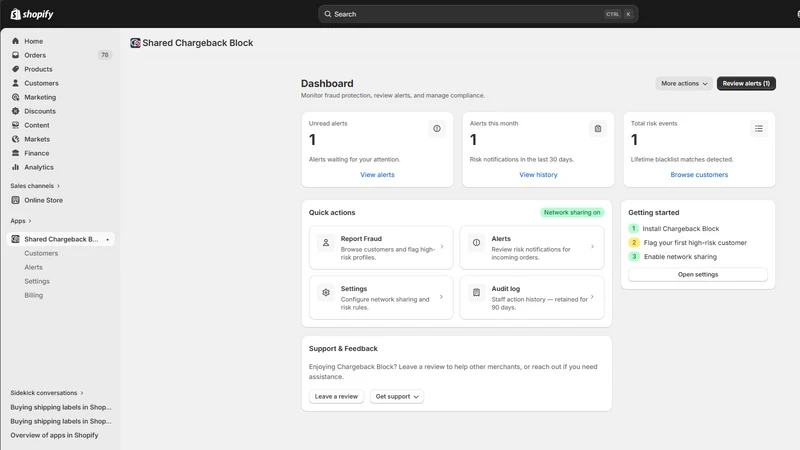Open 'Overview of apps in Shopify' conversation
Screen dimensions: 800x450
click(x=54, y=435)
